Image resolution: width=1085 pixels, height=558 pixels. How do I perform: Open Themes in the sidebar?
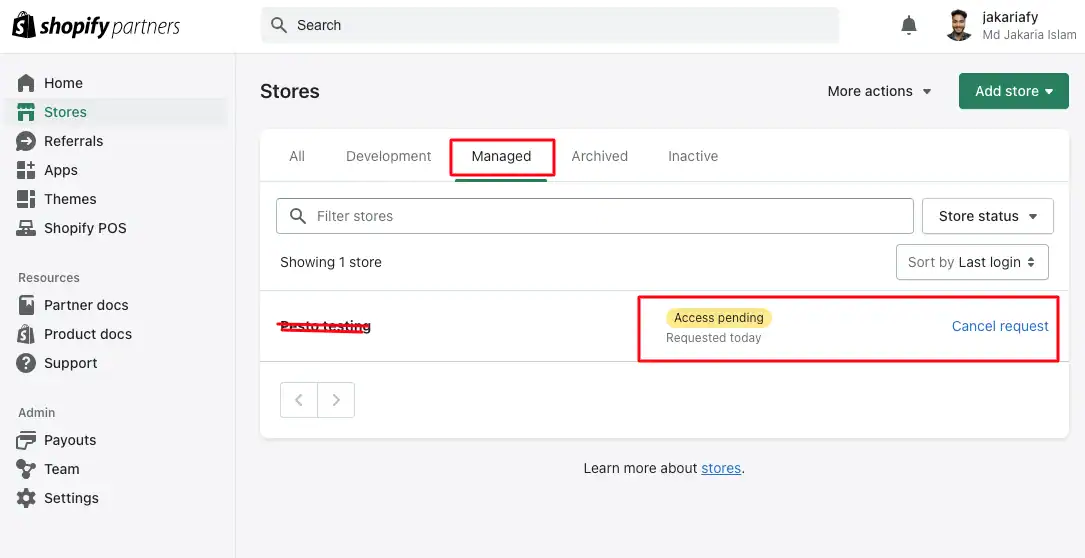[70, 199]
